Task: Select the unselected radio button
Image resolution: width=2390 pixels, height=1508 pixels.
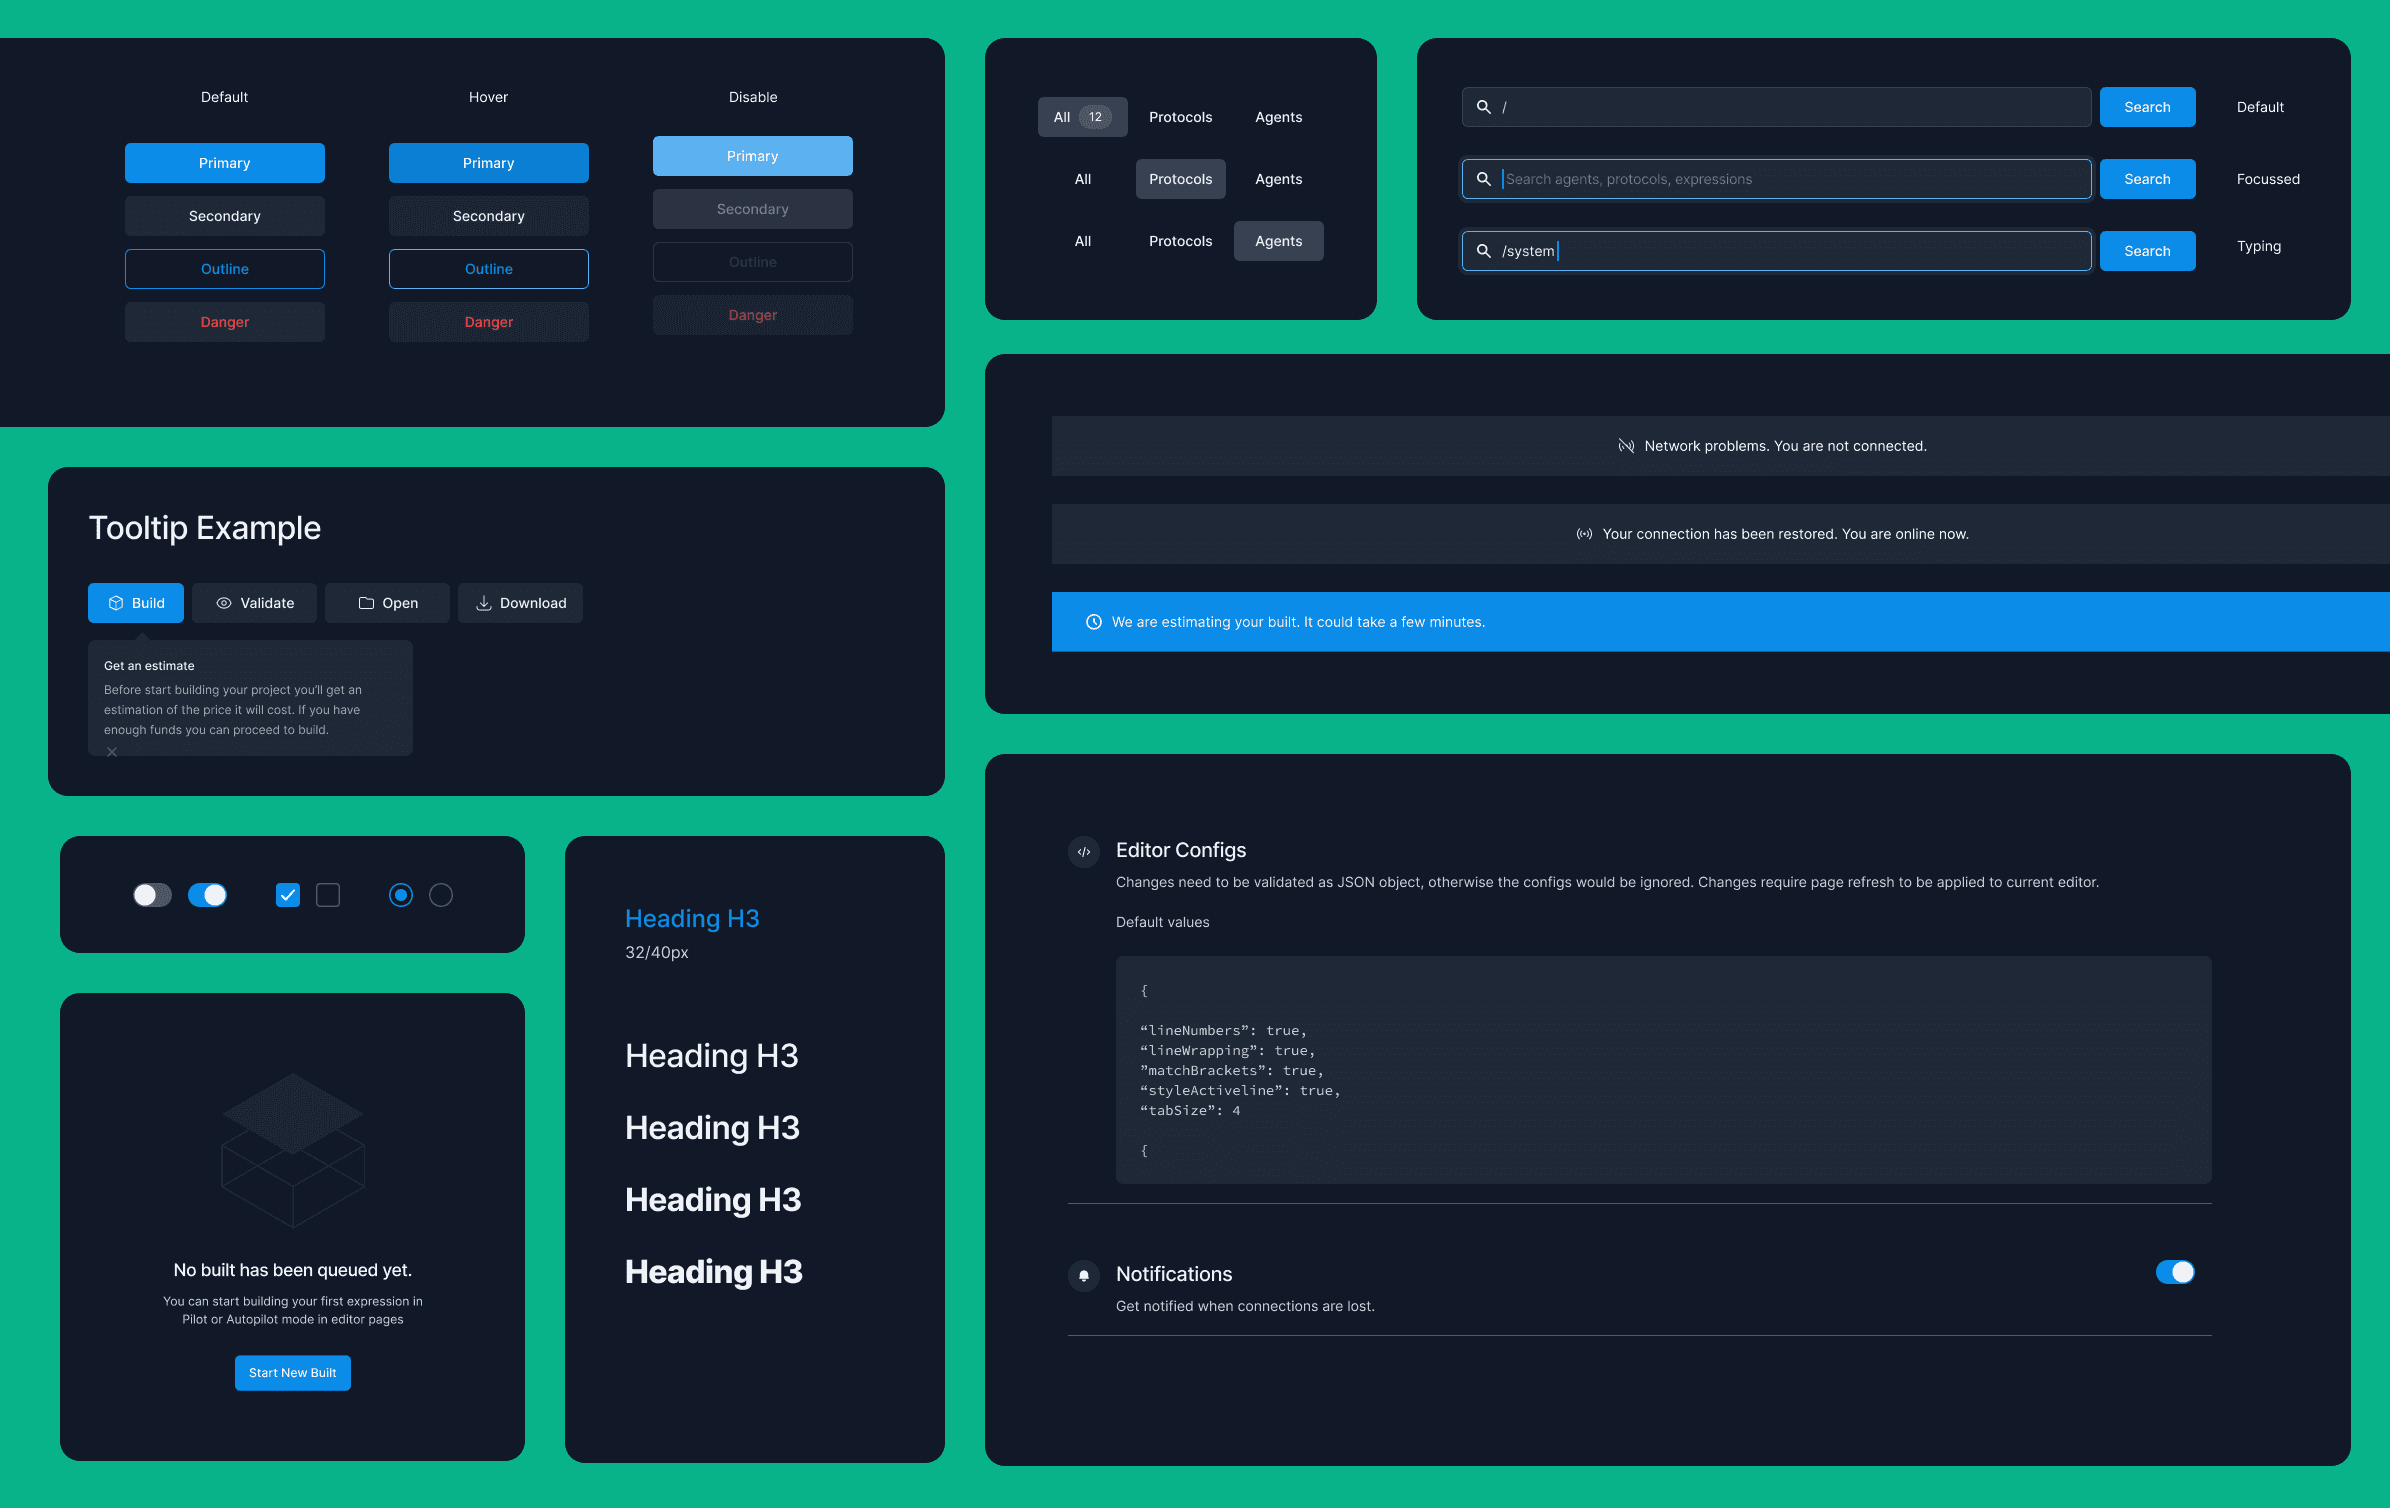Action: coord(441,895)
